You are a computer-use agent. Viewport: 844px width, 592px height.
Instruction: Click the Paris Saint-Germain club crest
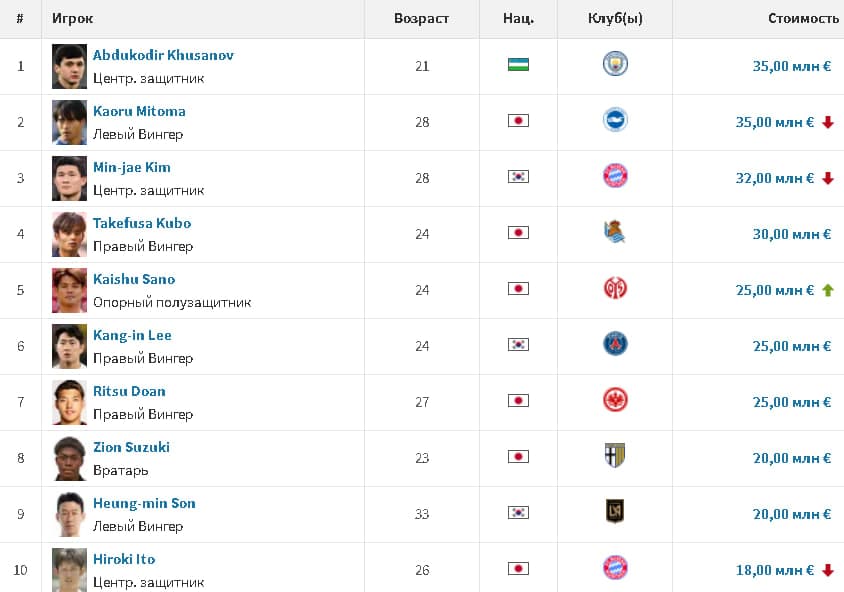[x=615, y=345]
